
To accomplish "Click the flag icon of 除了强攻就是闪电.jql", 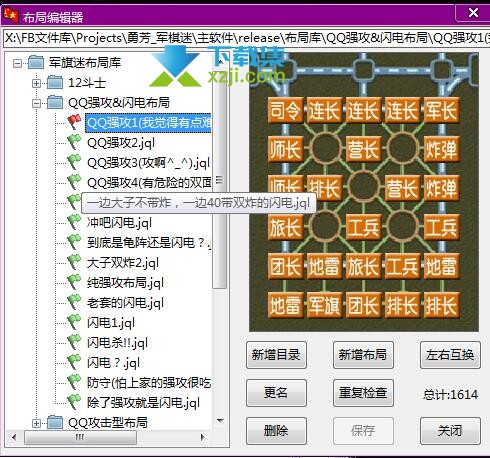I will pos(74,402).
